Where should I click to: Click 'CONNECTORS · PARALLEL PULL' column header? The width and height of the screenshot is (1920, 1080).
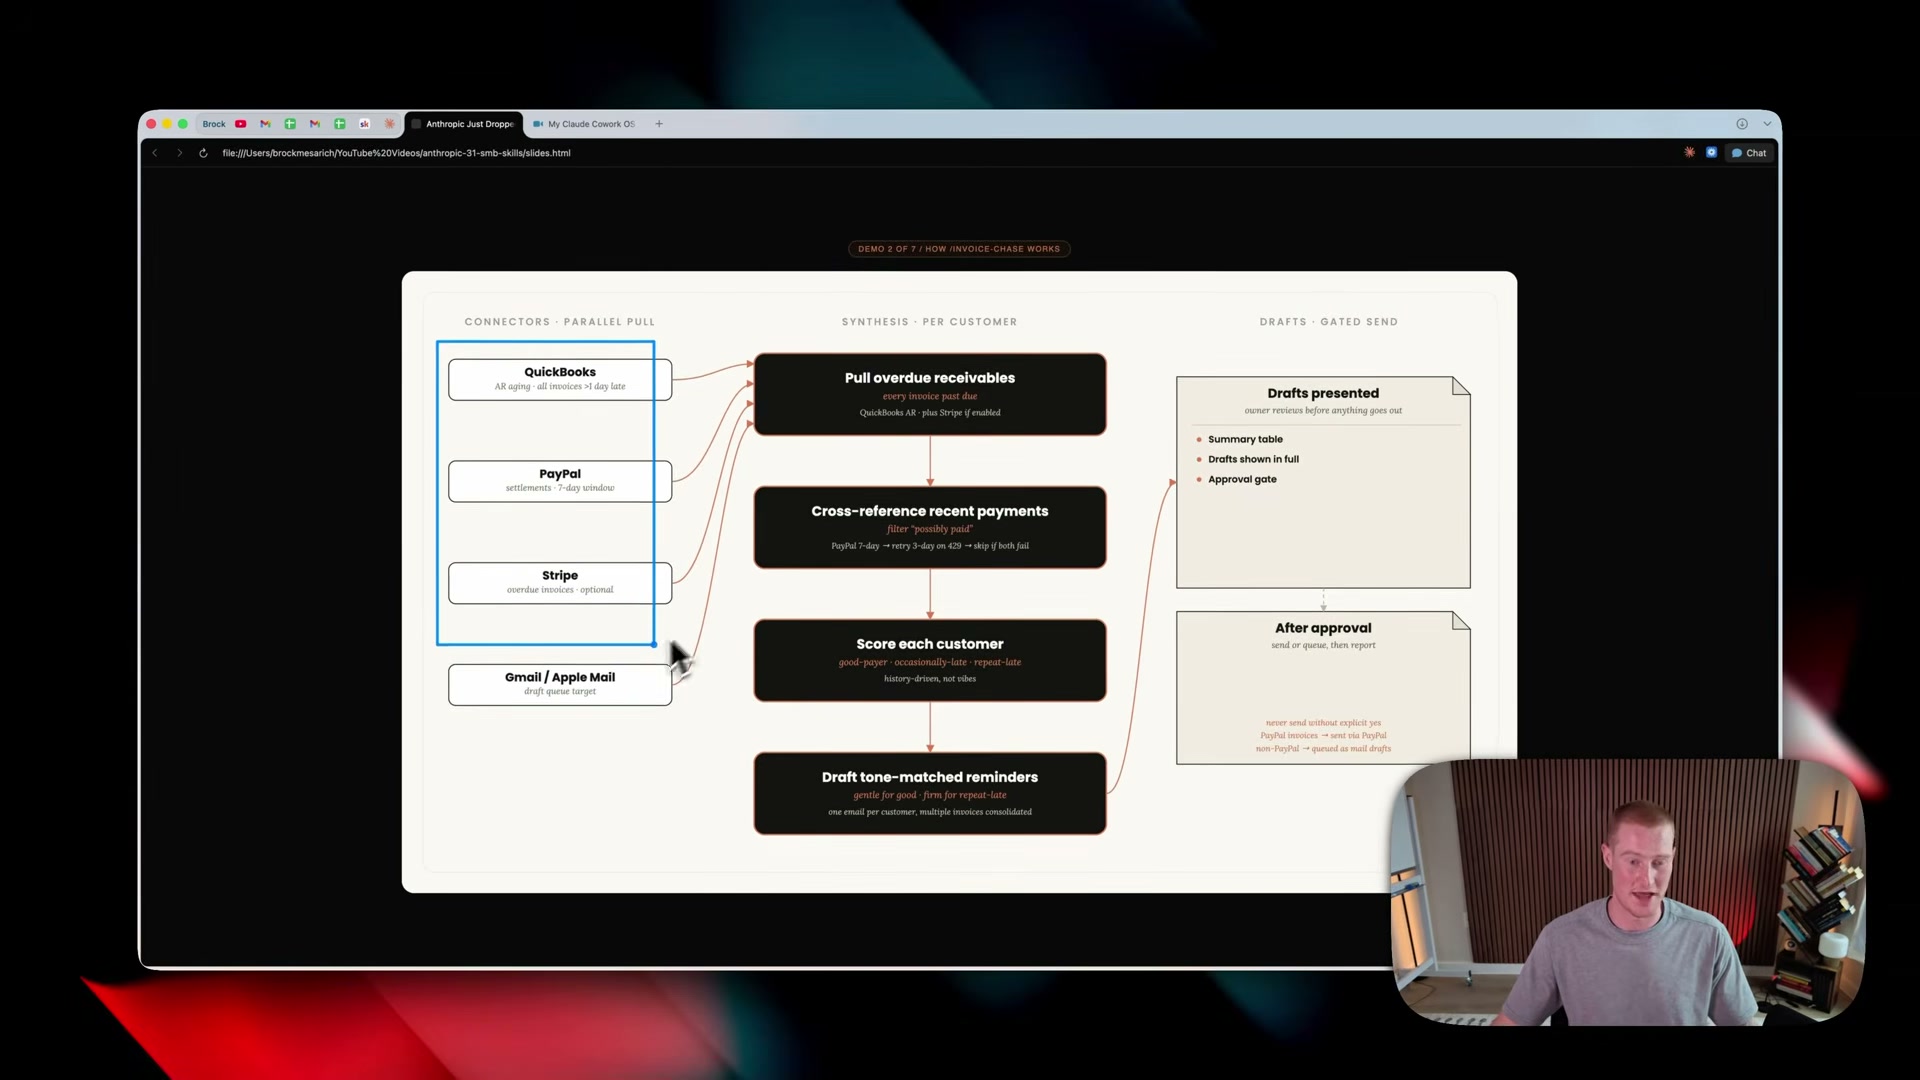coord(560,322)
